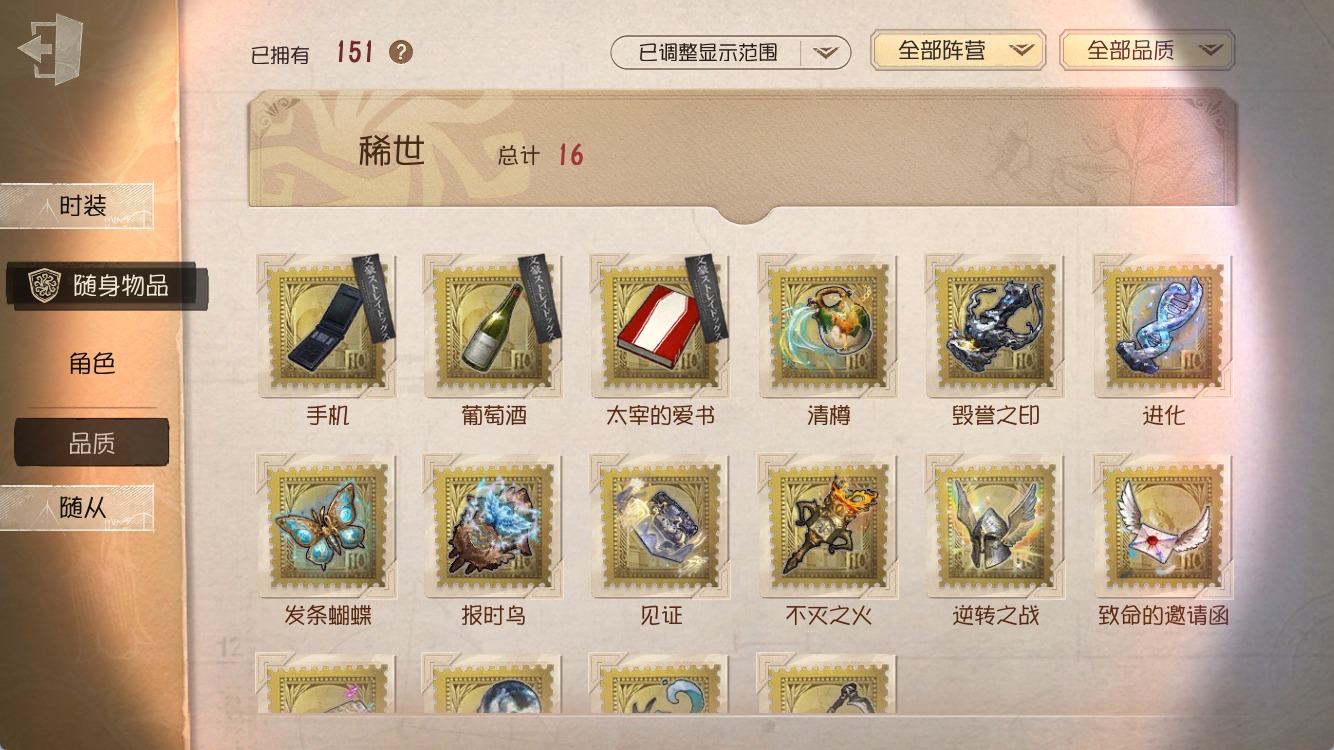
Task: Open the 已调整显示范围 dropdown
Action: point(730,52)
